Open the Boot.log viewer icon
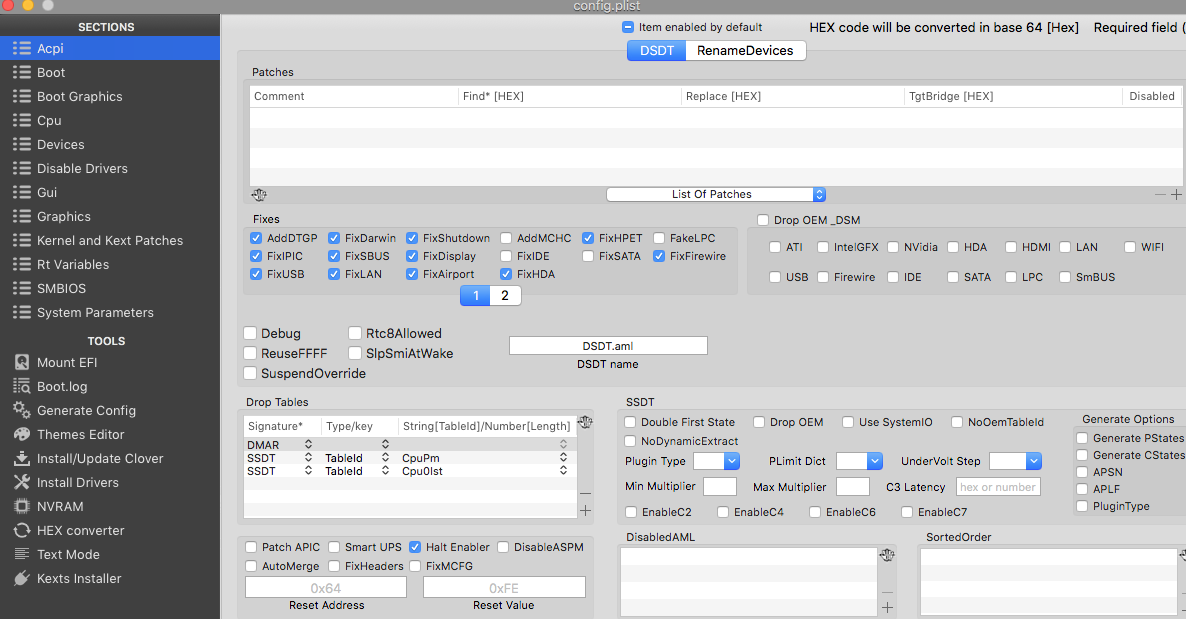This screenshot has width=1186, height=619. [22, 387]
